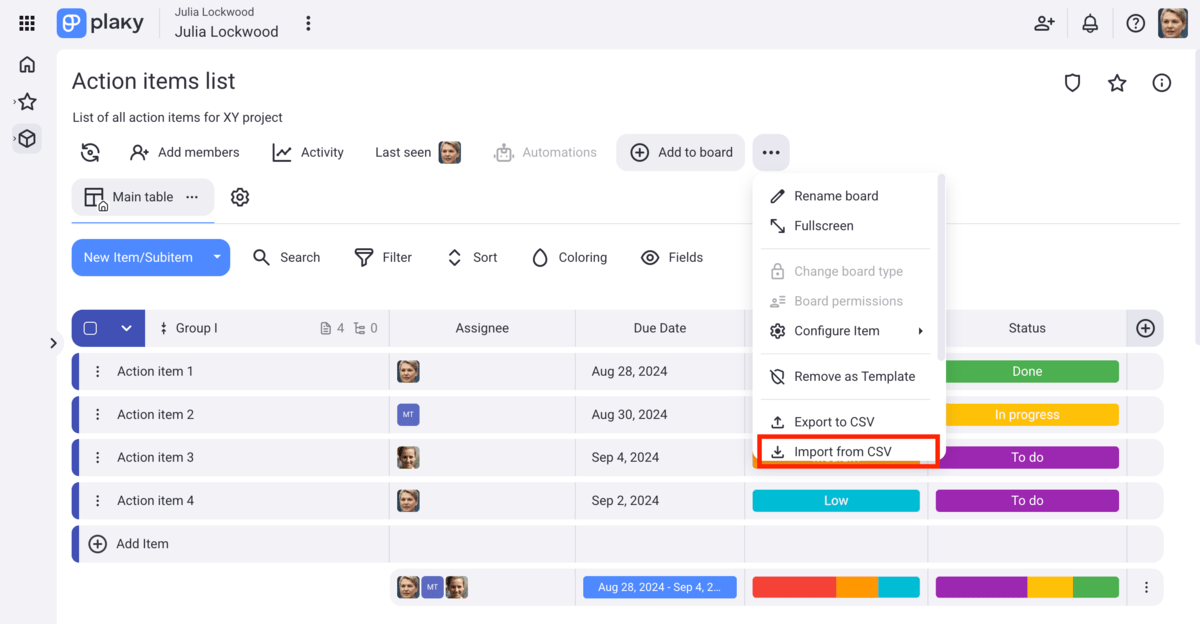1200x624 pixels.
Task: Click the Add members button
Action: (x=185, y=152)
